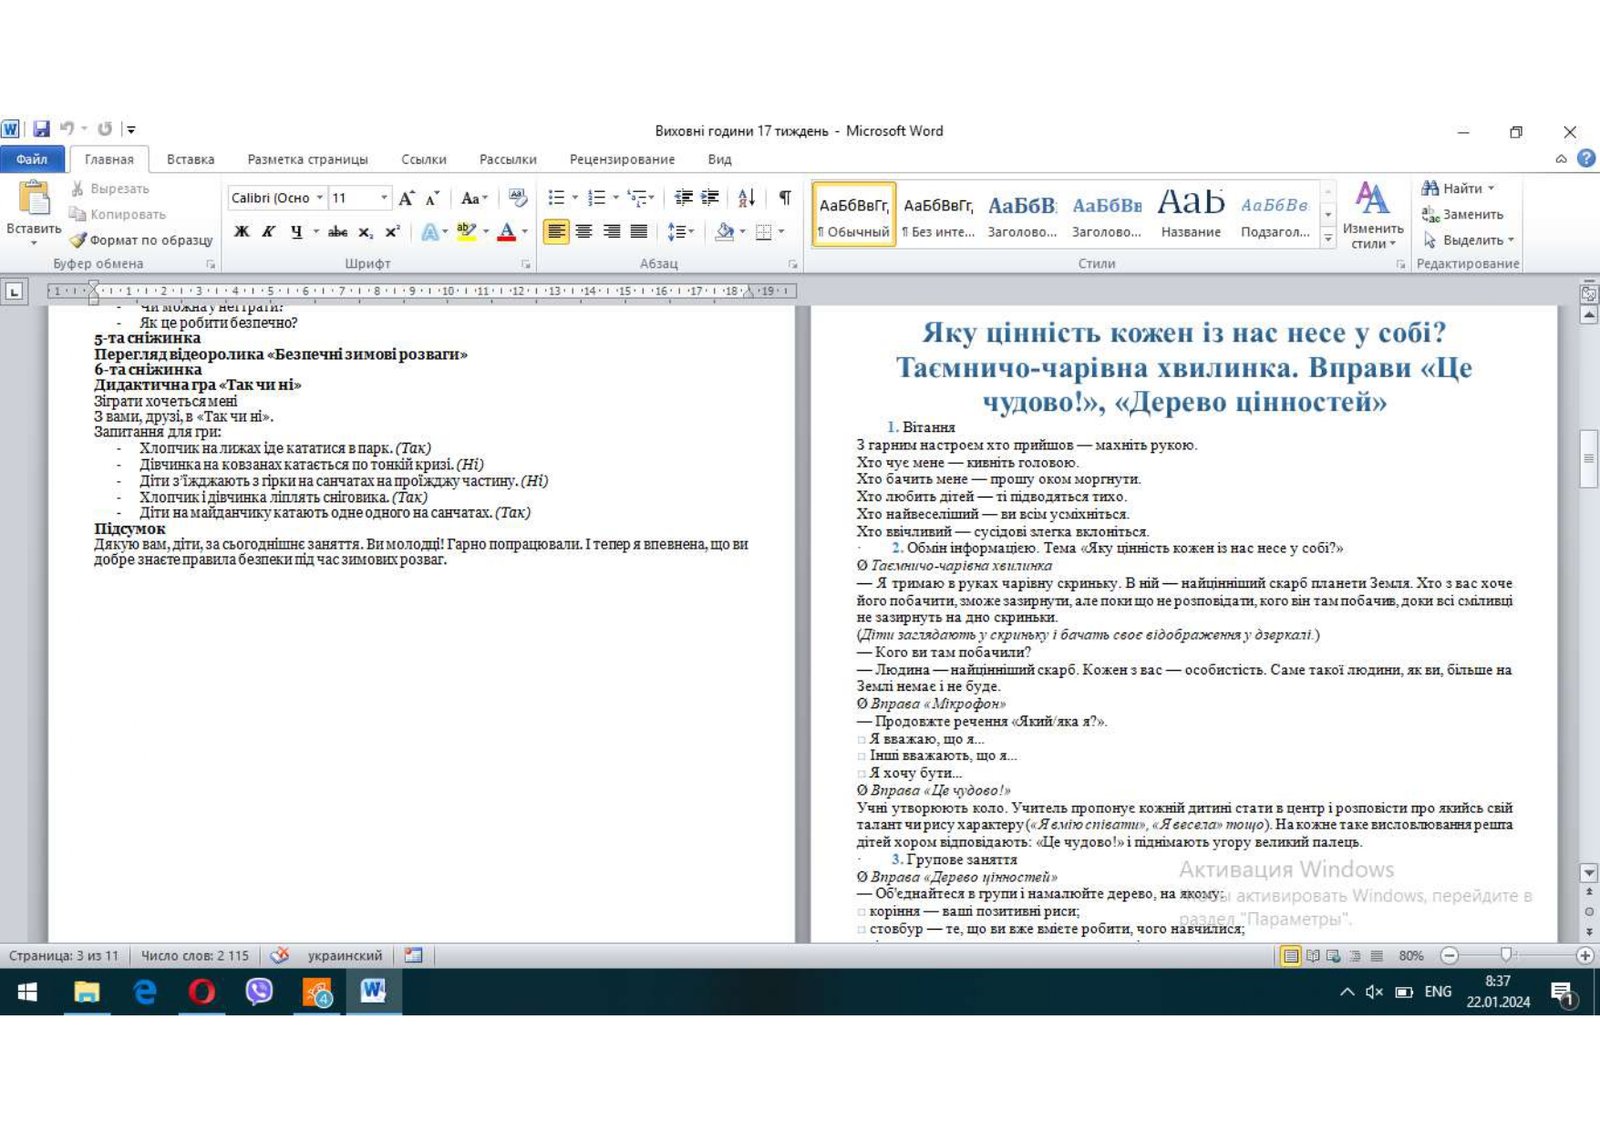The image size is (1600, 1130).
Task: Open the font name Calibri dropdown
Action: tap(320, 198)
